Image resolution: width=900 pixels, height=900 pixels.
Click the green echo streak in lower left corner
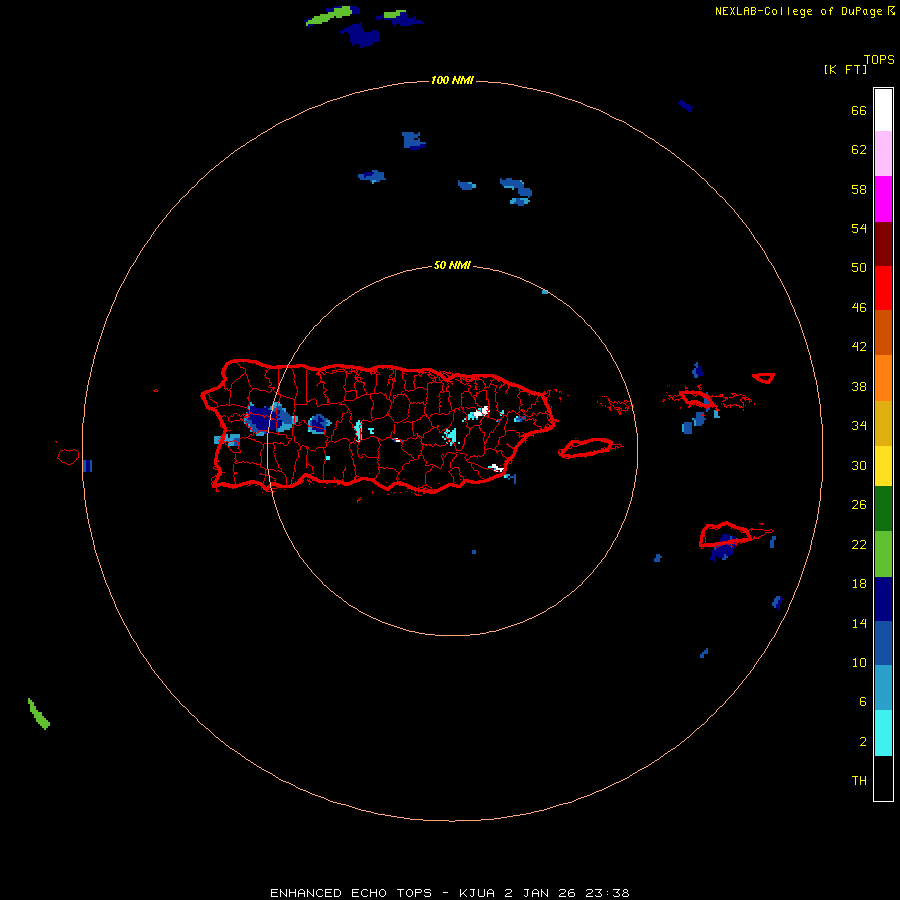38,714
